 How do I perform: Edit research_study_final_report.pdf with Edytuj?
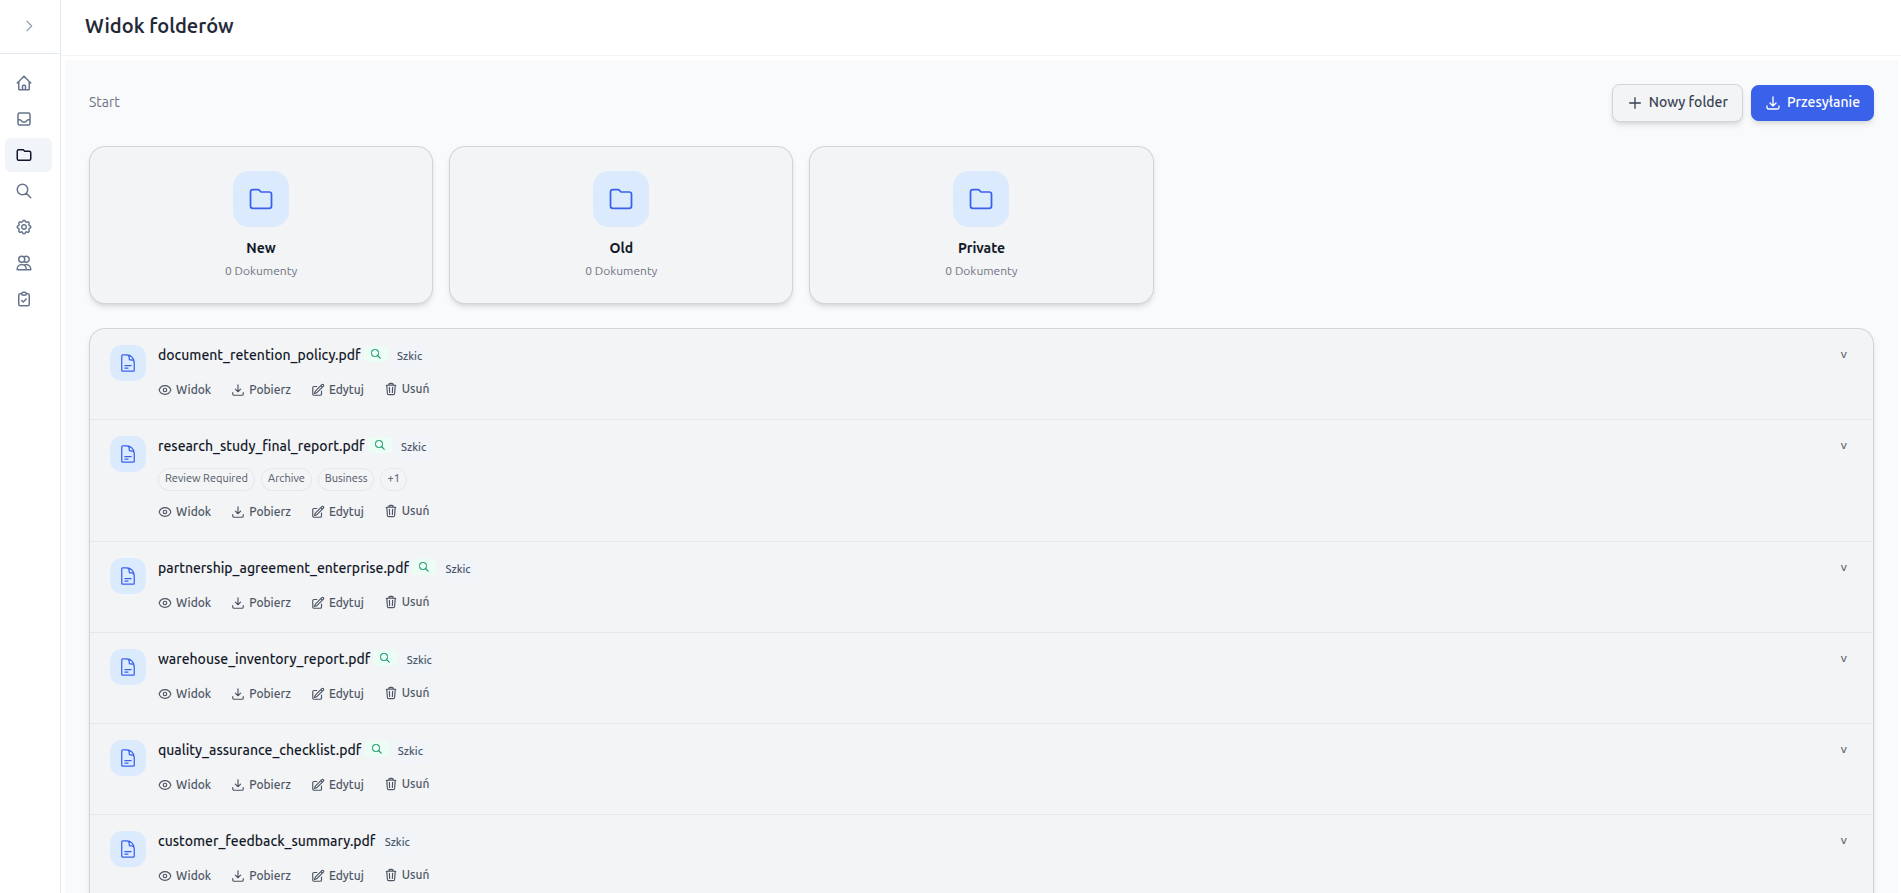(x=338, y=512)
